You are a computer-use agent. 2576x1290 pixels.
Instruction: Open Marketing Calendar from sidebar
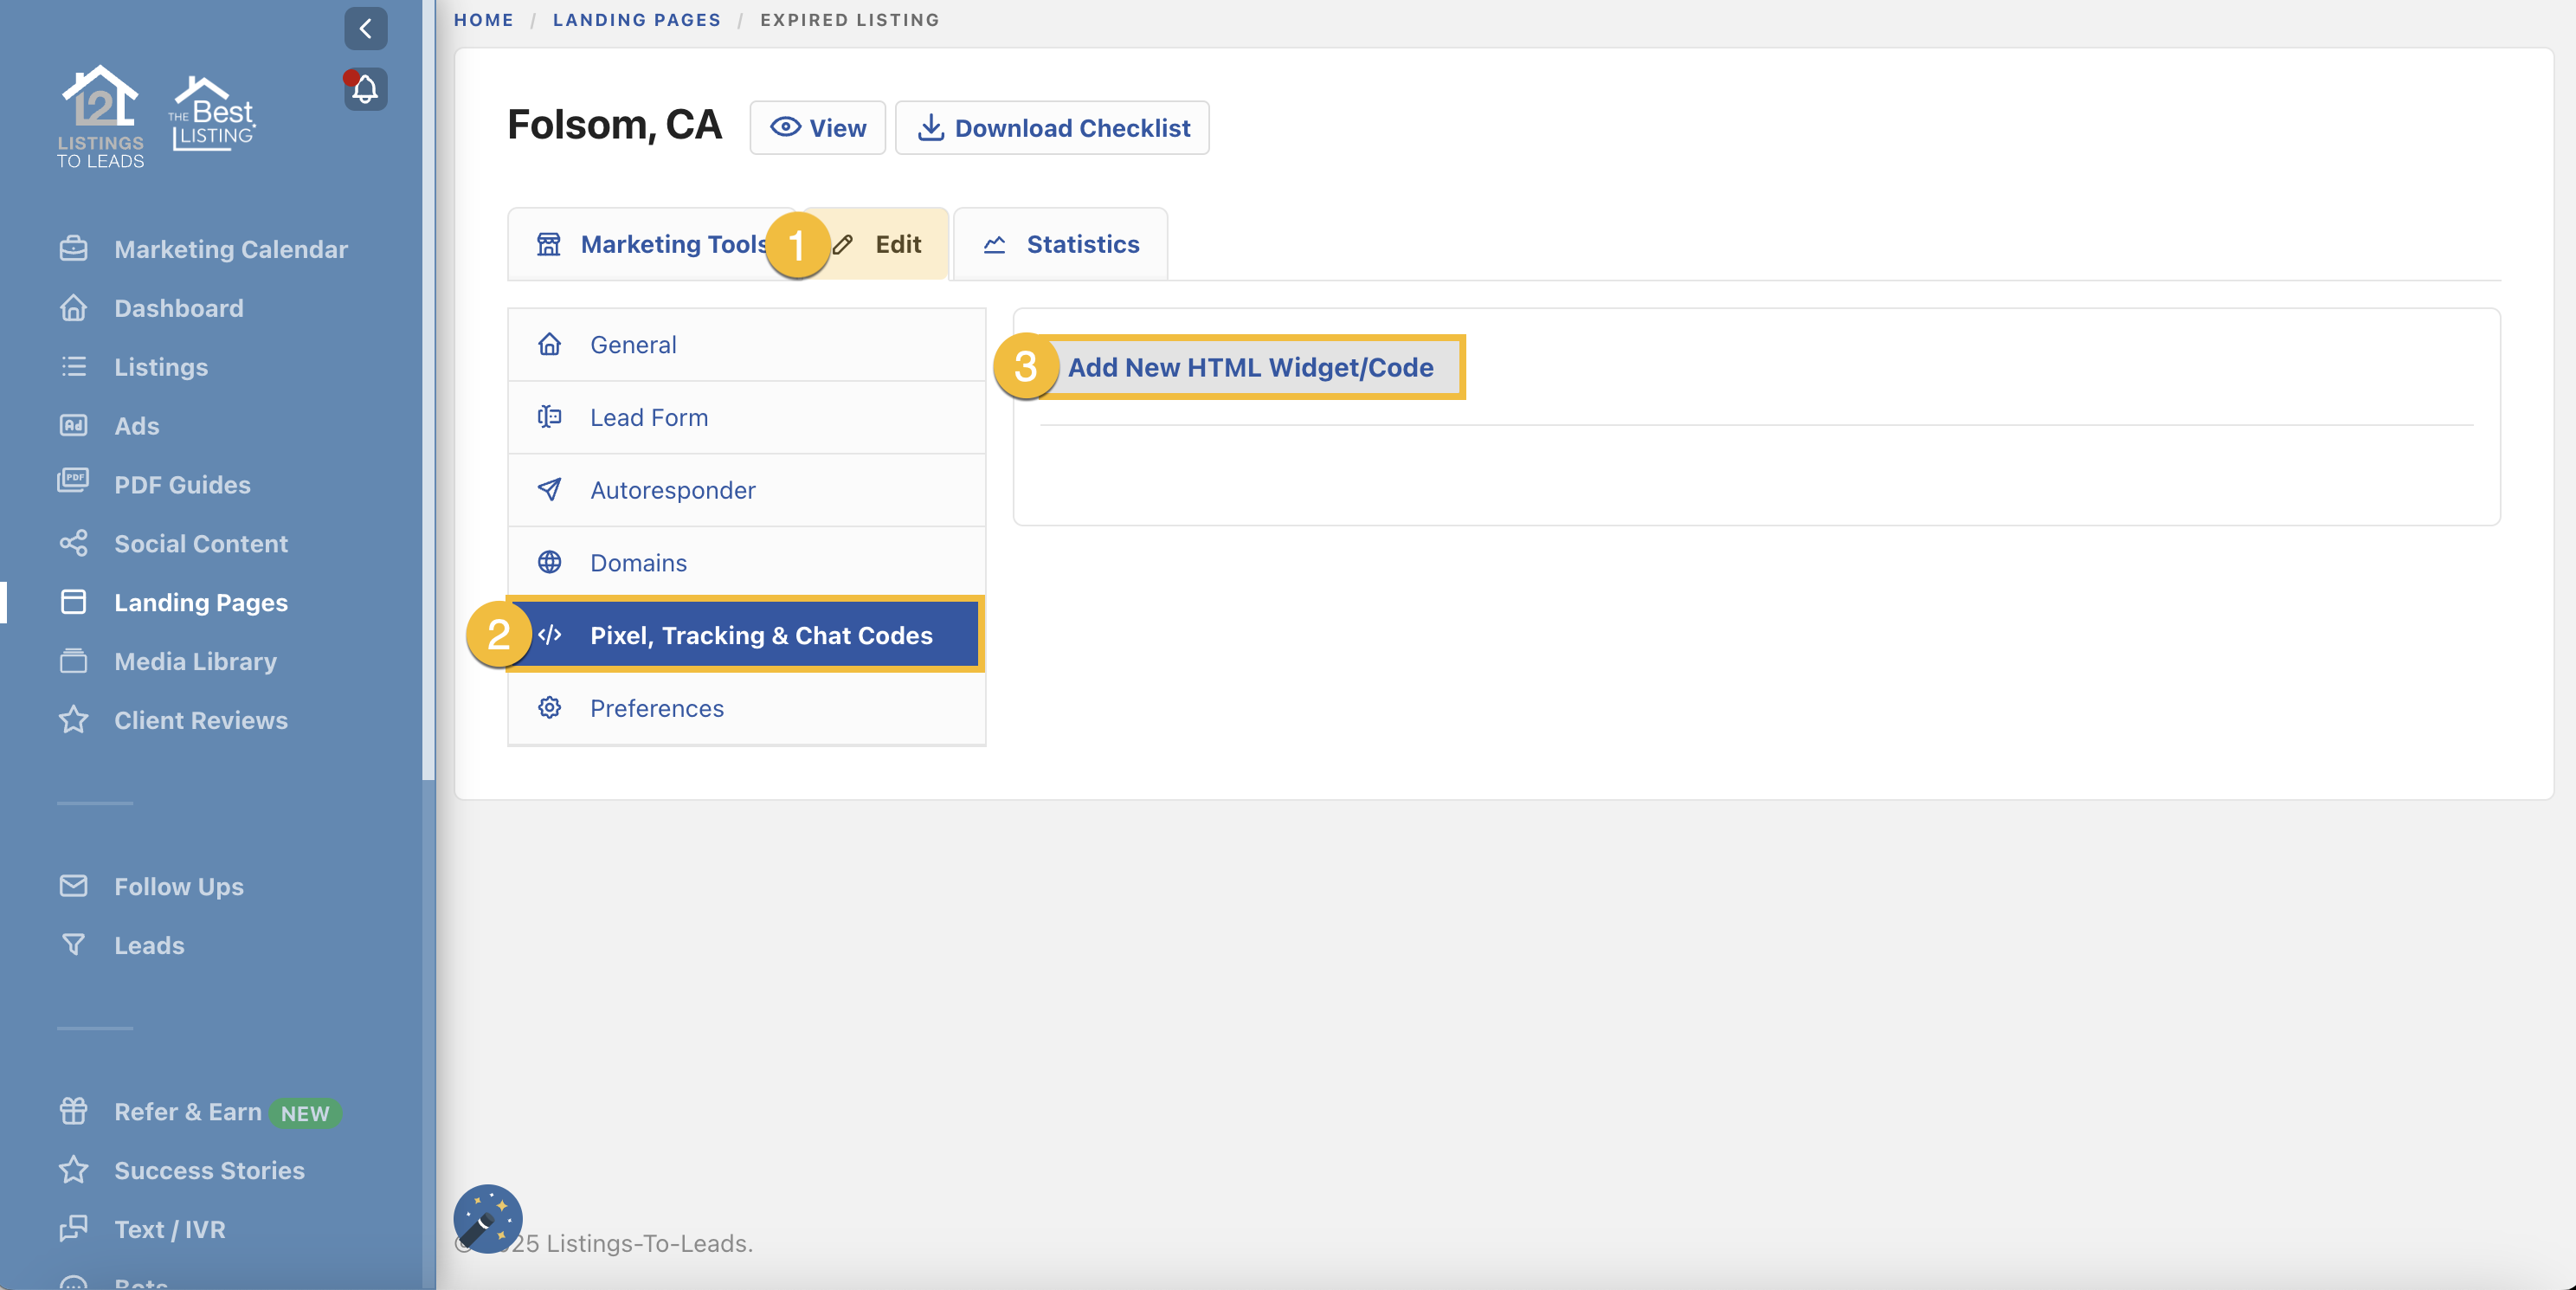pyautogui.click(x=230, y=249)
